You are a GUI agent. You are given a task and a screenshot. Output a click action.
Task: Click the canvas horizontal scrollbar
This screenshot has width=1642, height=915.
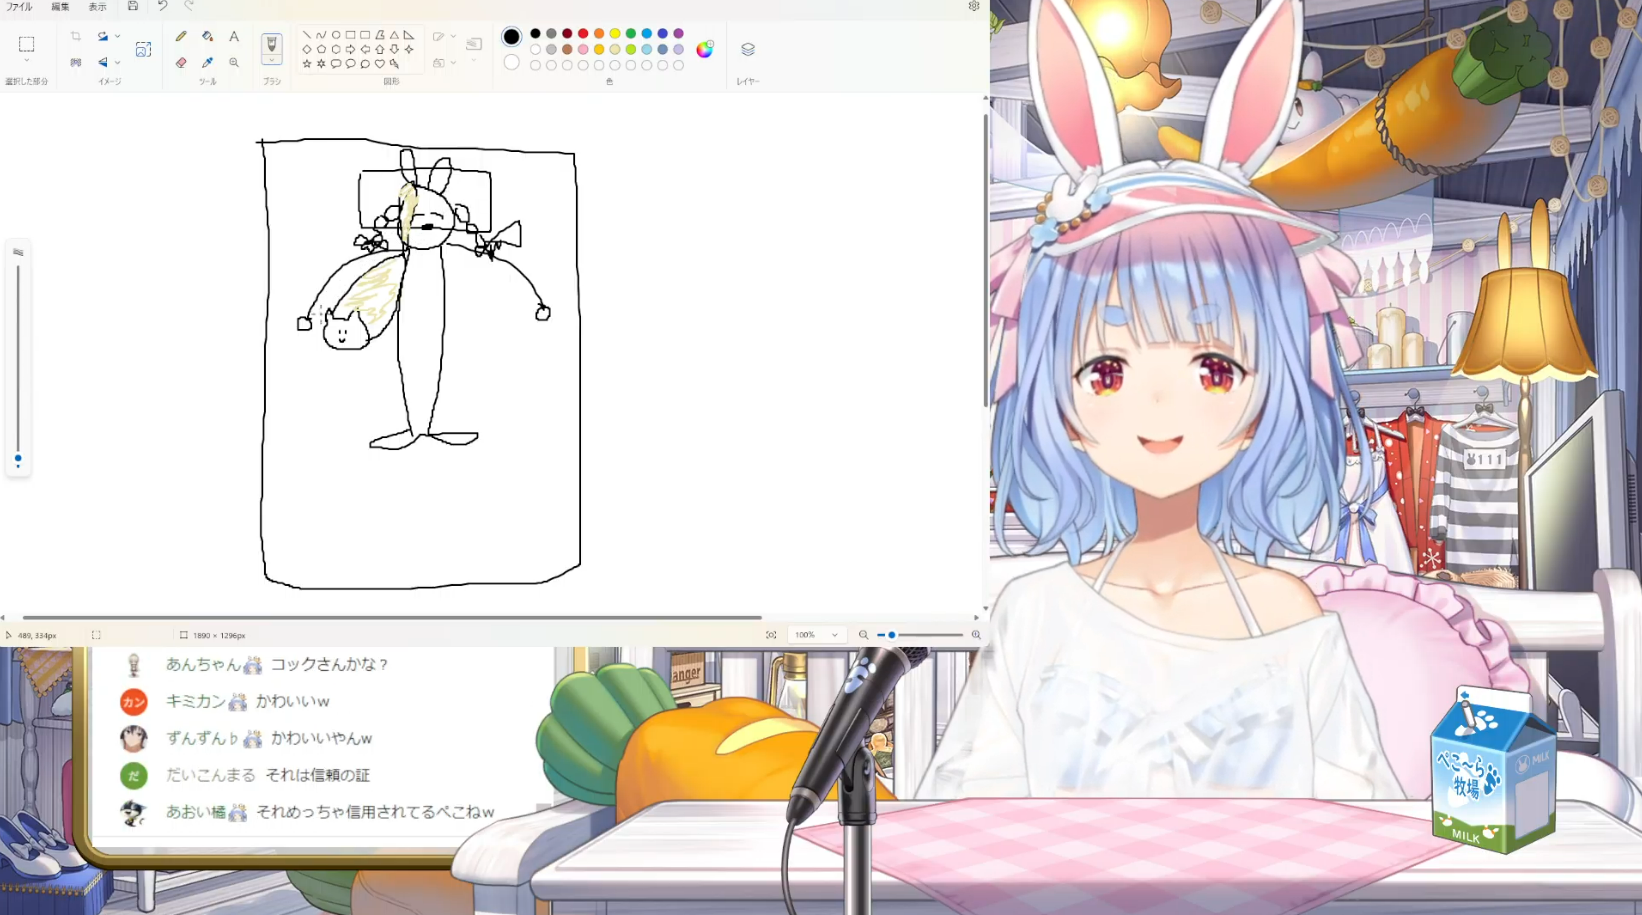click(x=392, y=618)
